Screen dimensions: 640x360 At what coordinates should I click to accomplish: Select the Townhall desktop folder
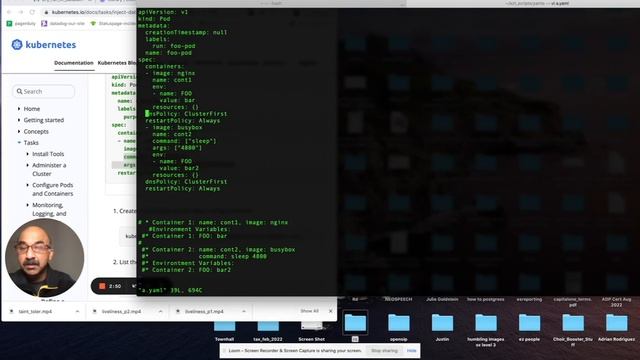click(x=224, y=331)
